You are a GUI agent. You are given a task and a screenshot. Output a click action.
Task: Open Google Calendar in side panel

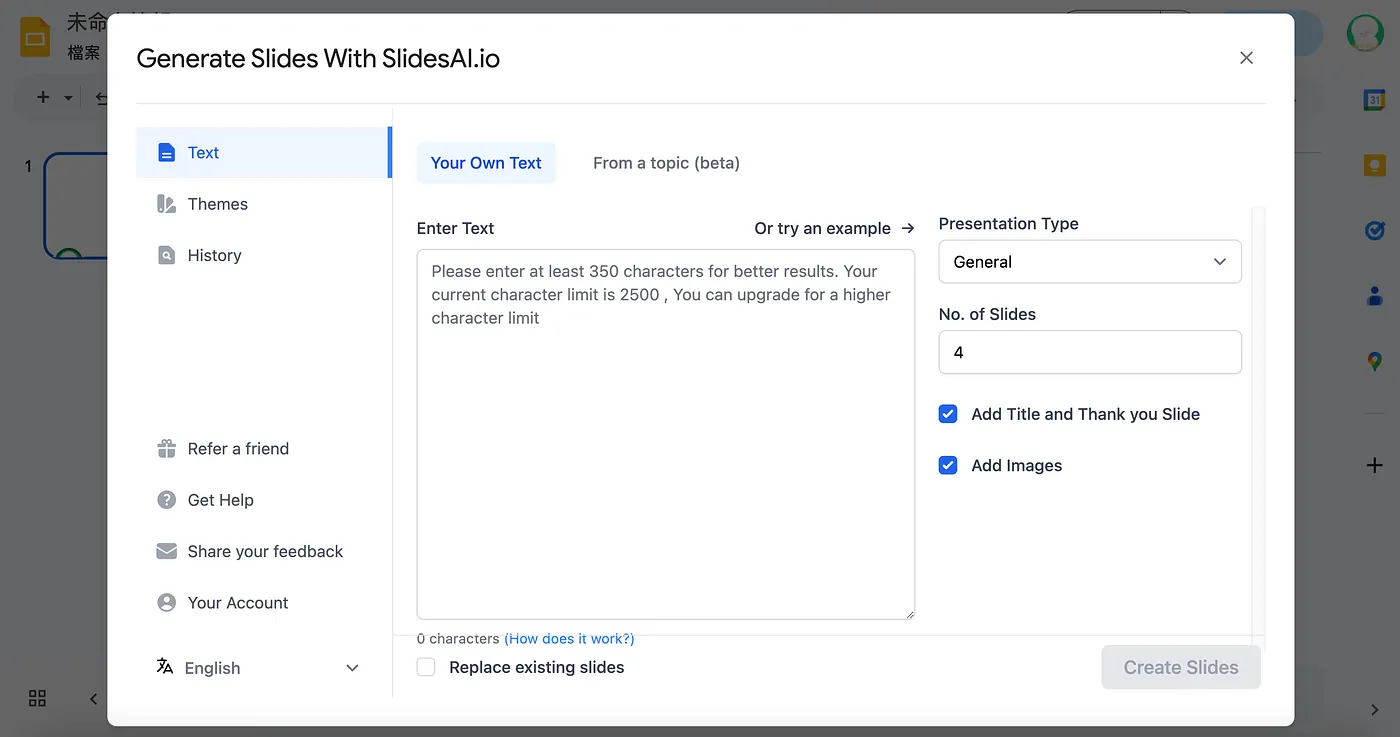click(1374, 100)
